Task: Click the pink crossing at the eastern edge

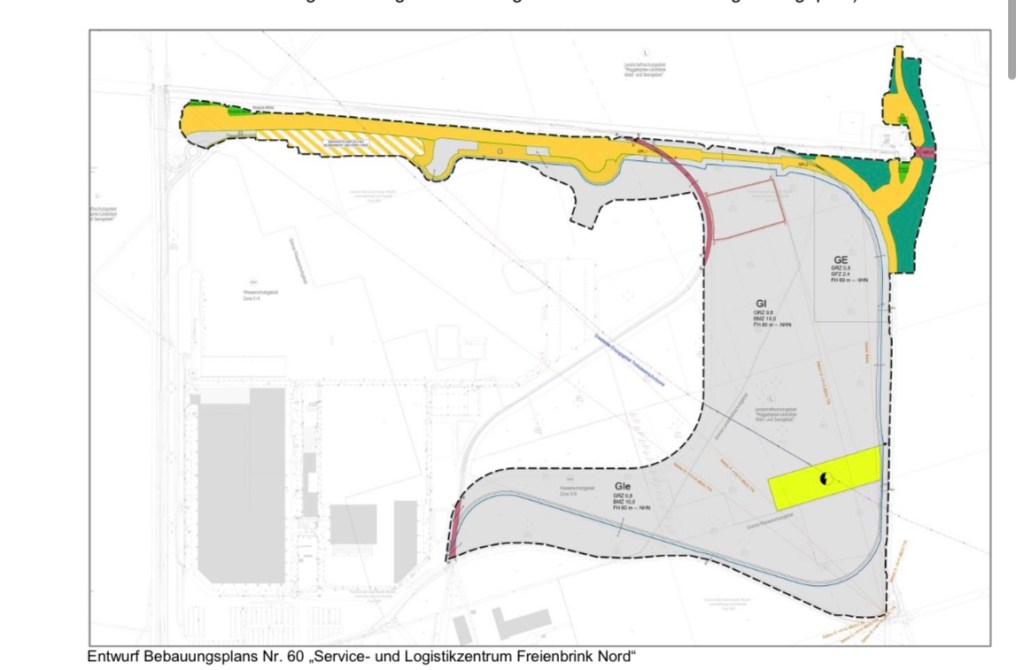Action: pos(927,153)
